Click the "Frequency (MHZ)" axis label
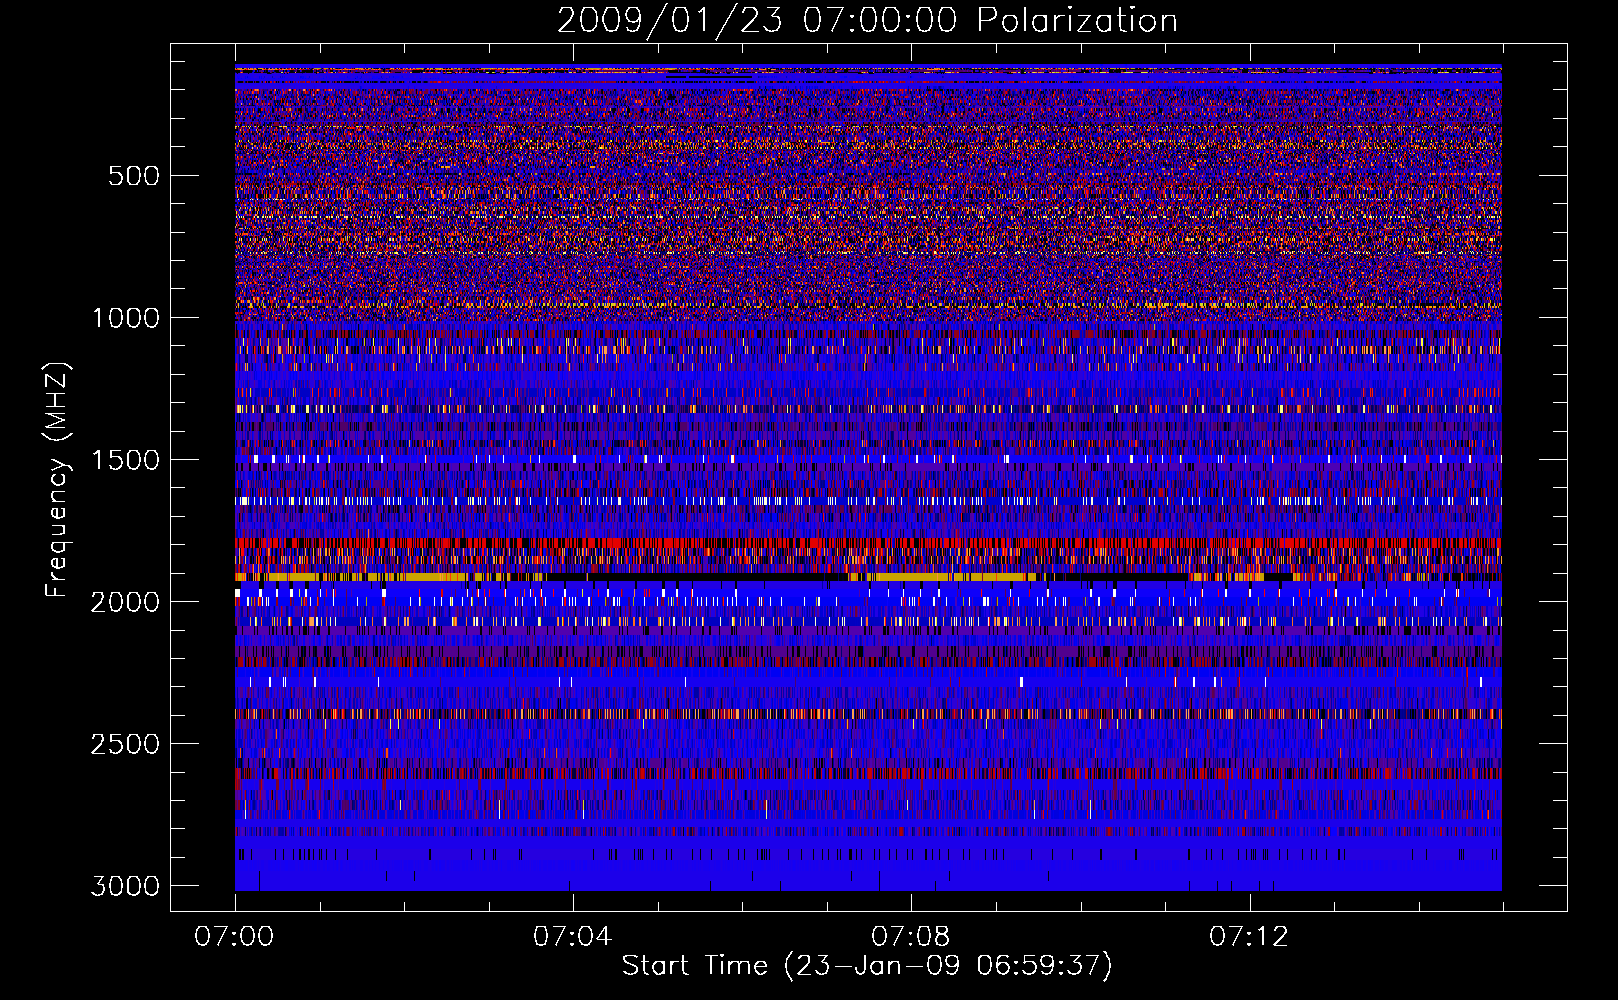1618x1000 pixels. pyautogui.click(x=57, y=480)
